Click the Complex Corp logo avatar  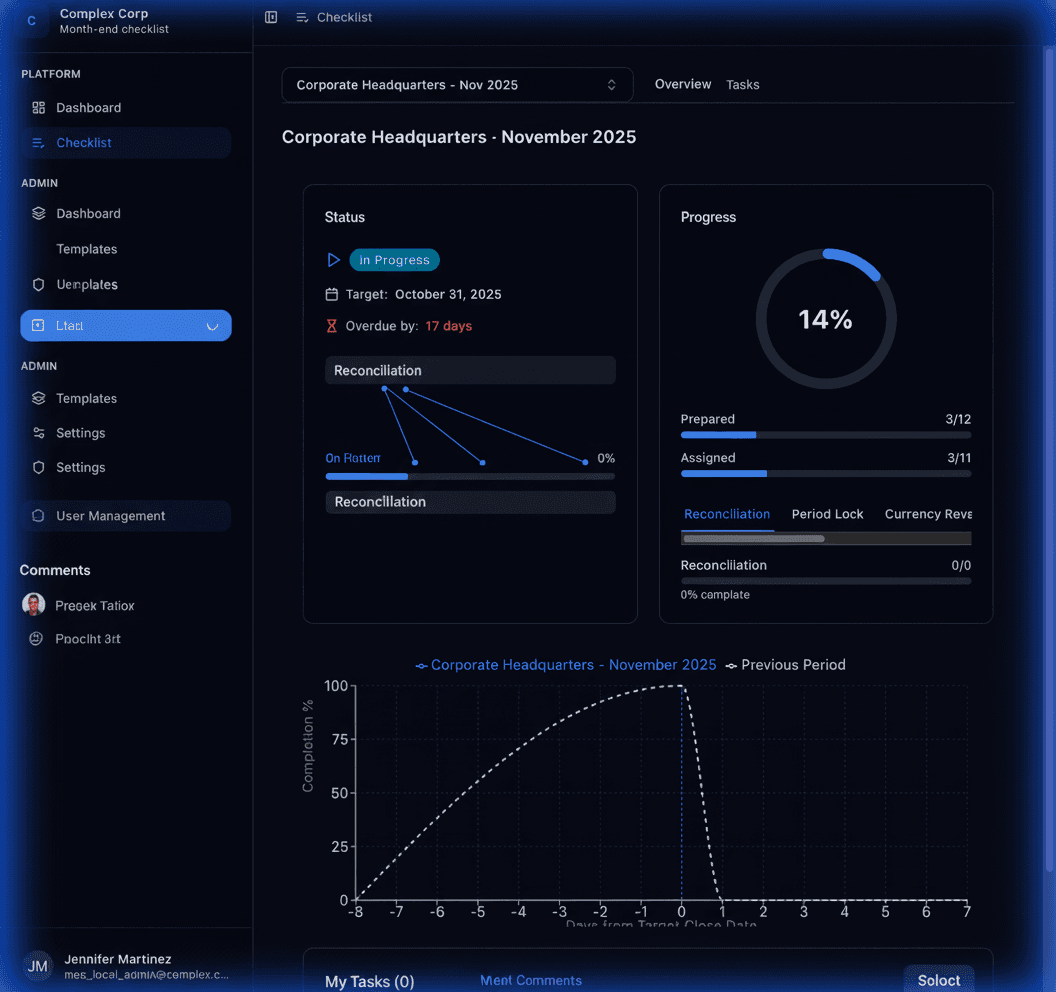click(x=32, y=21)
